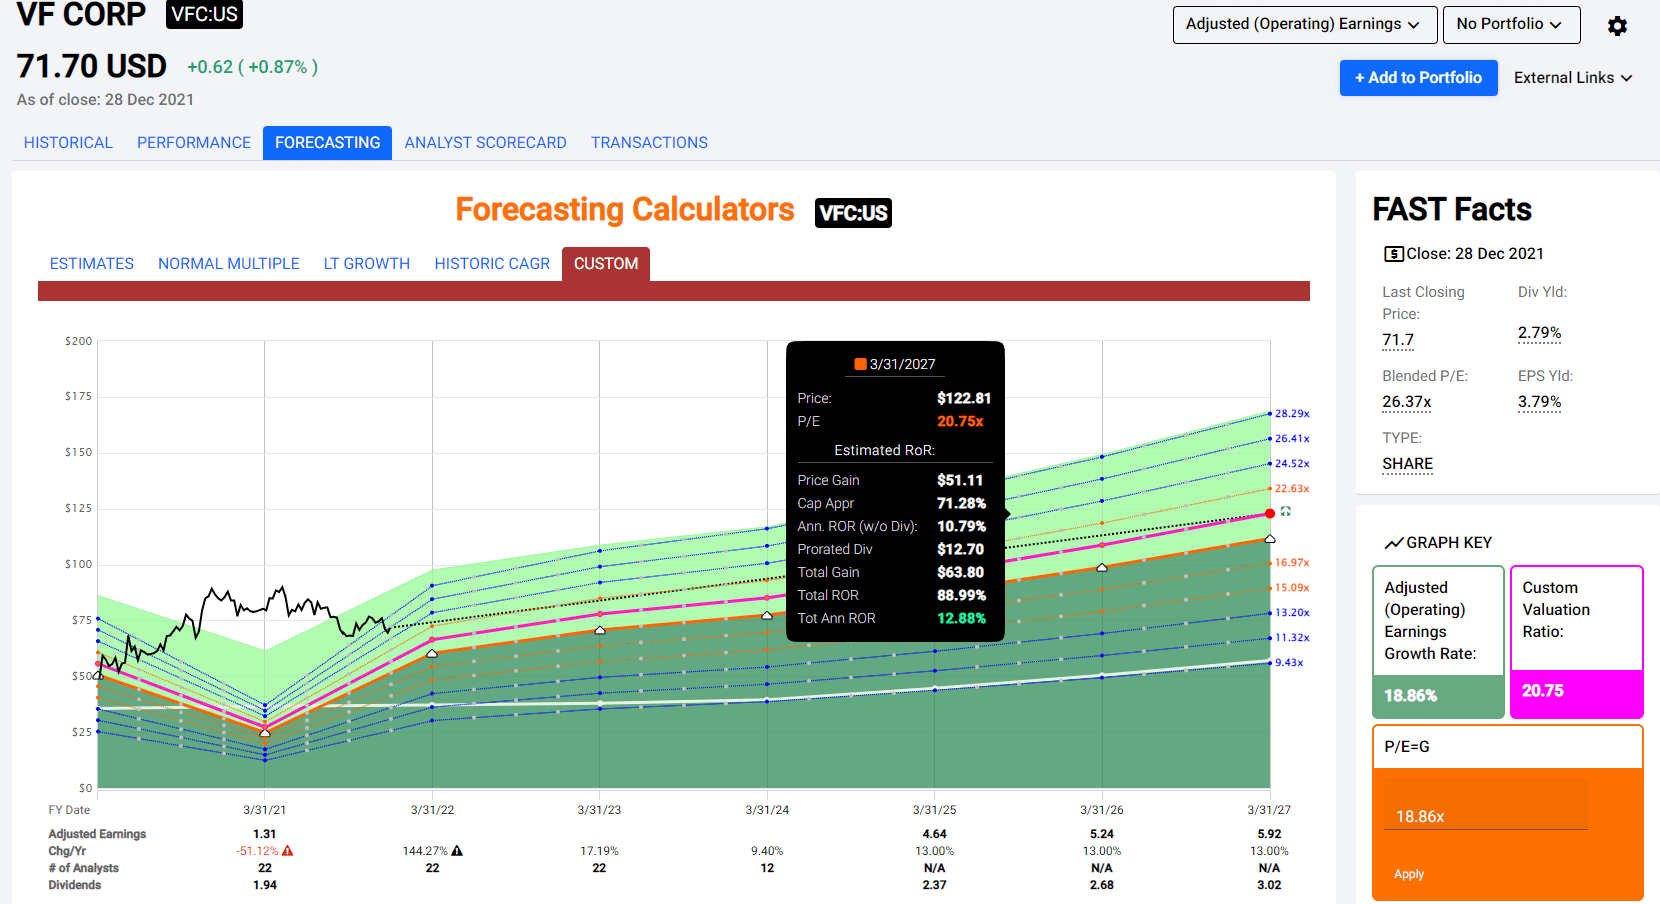Select the ESTIMATES calculator tab

click(x=92, y=264)
